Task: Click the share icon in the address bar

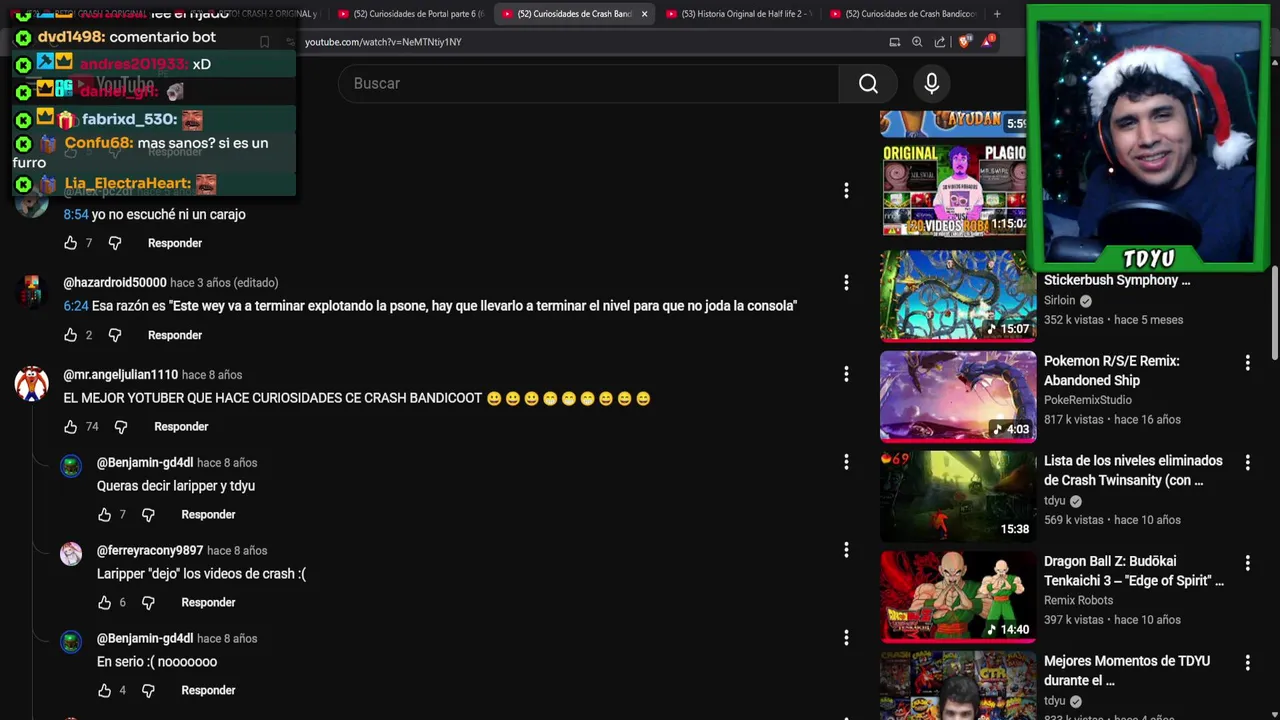Action: click(940, 42)
